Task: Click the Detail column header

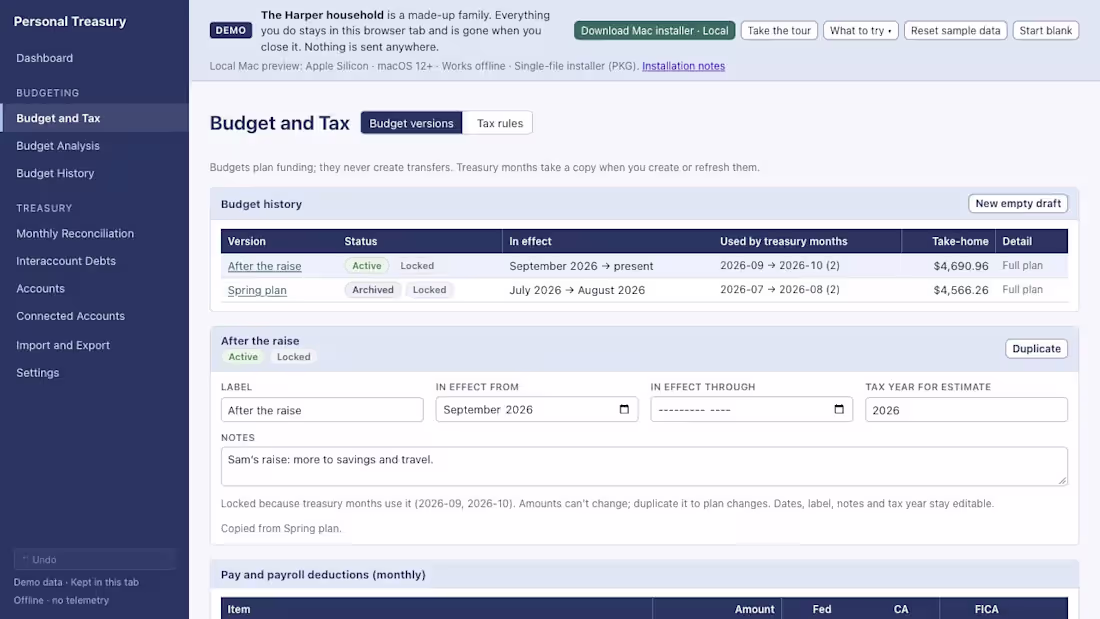Action: [x=1017, y=241]
